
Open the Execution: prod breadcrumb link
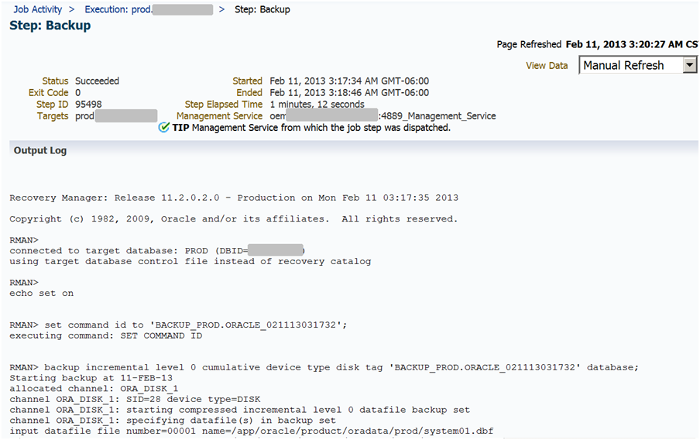pos(148,9)
